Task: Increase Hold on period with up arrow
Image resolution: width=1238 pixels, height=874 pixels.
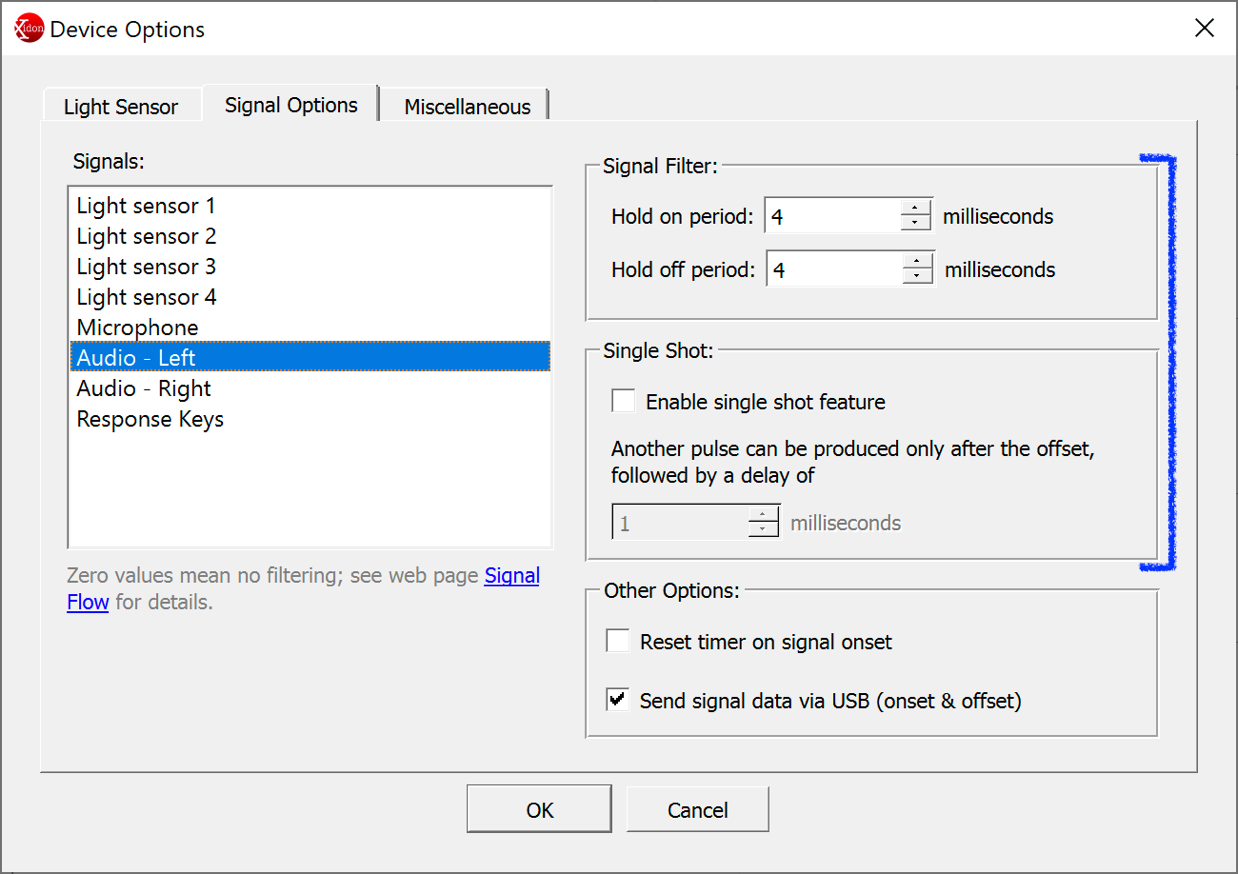Action: click(x=916, y=208)
